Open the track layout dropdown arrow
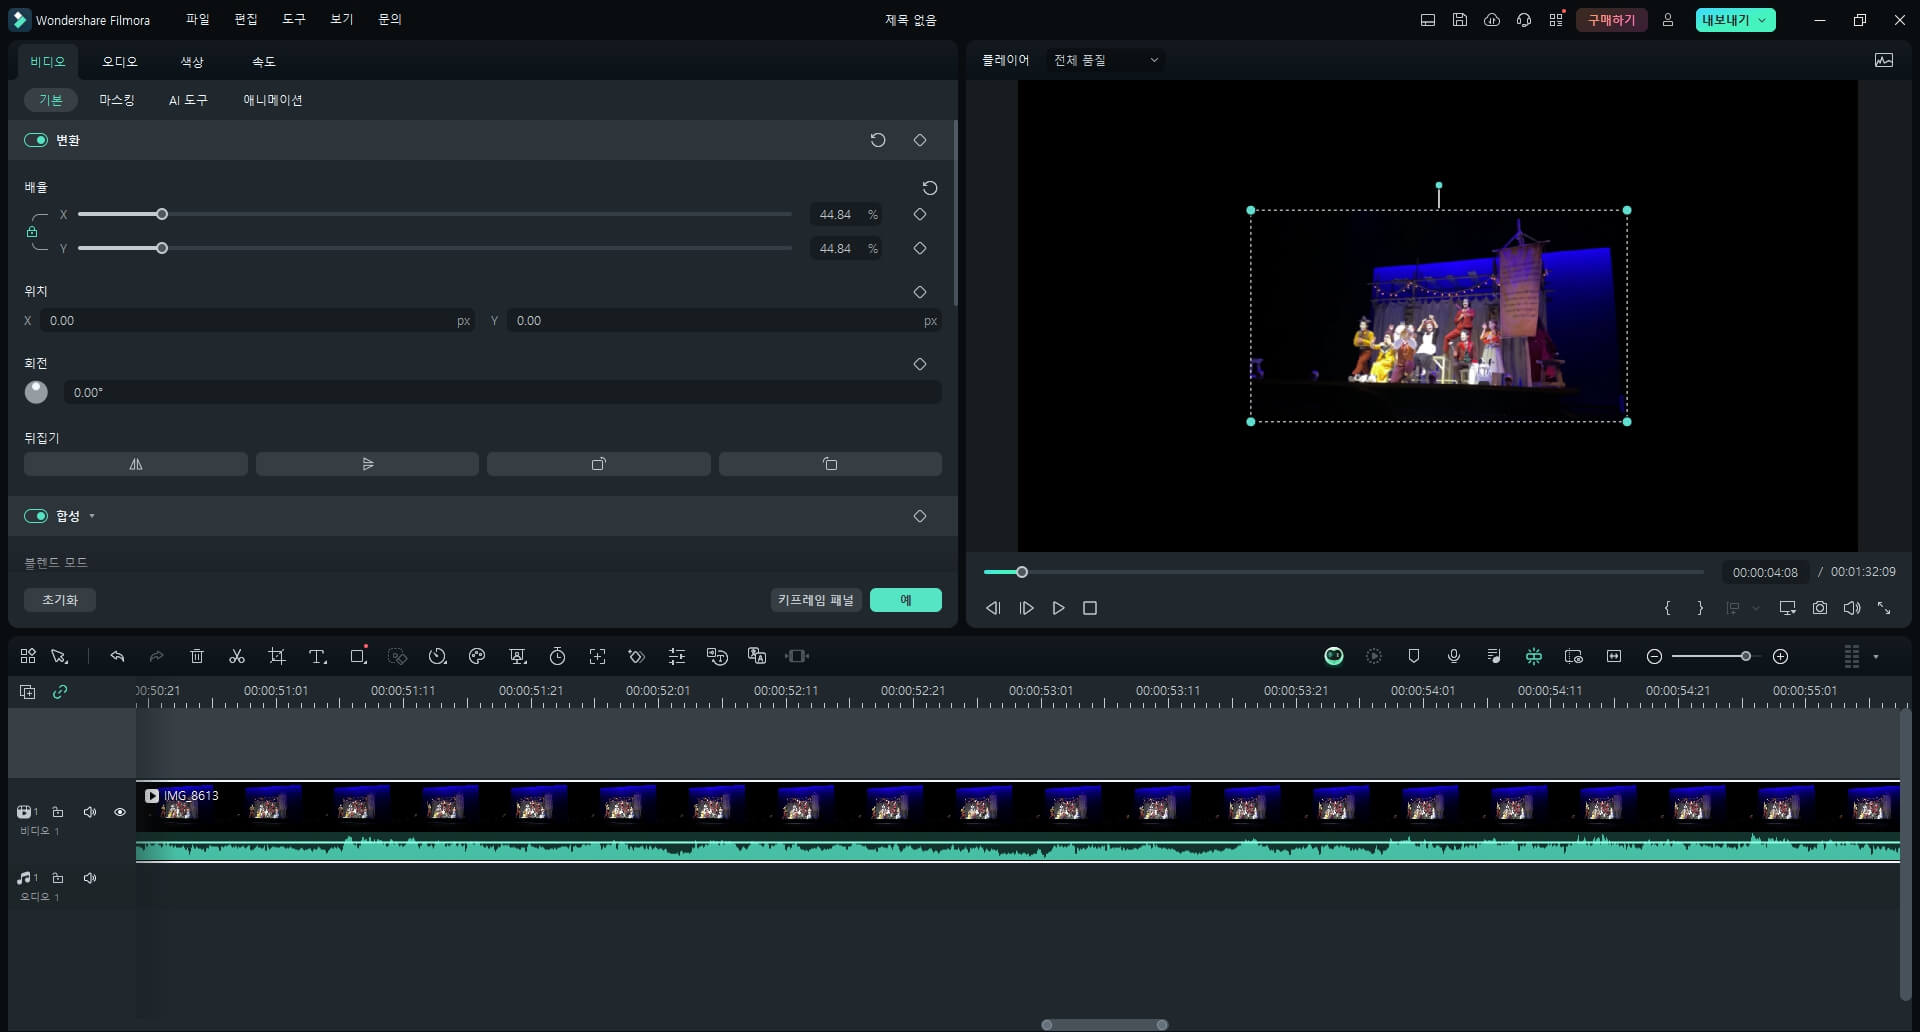This screenshot has height=1032, width=1920. coord(1876,657)
